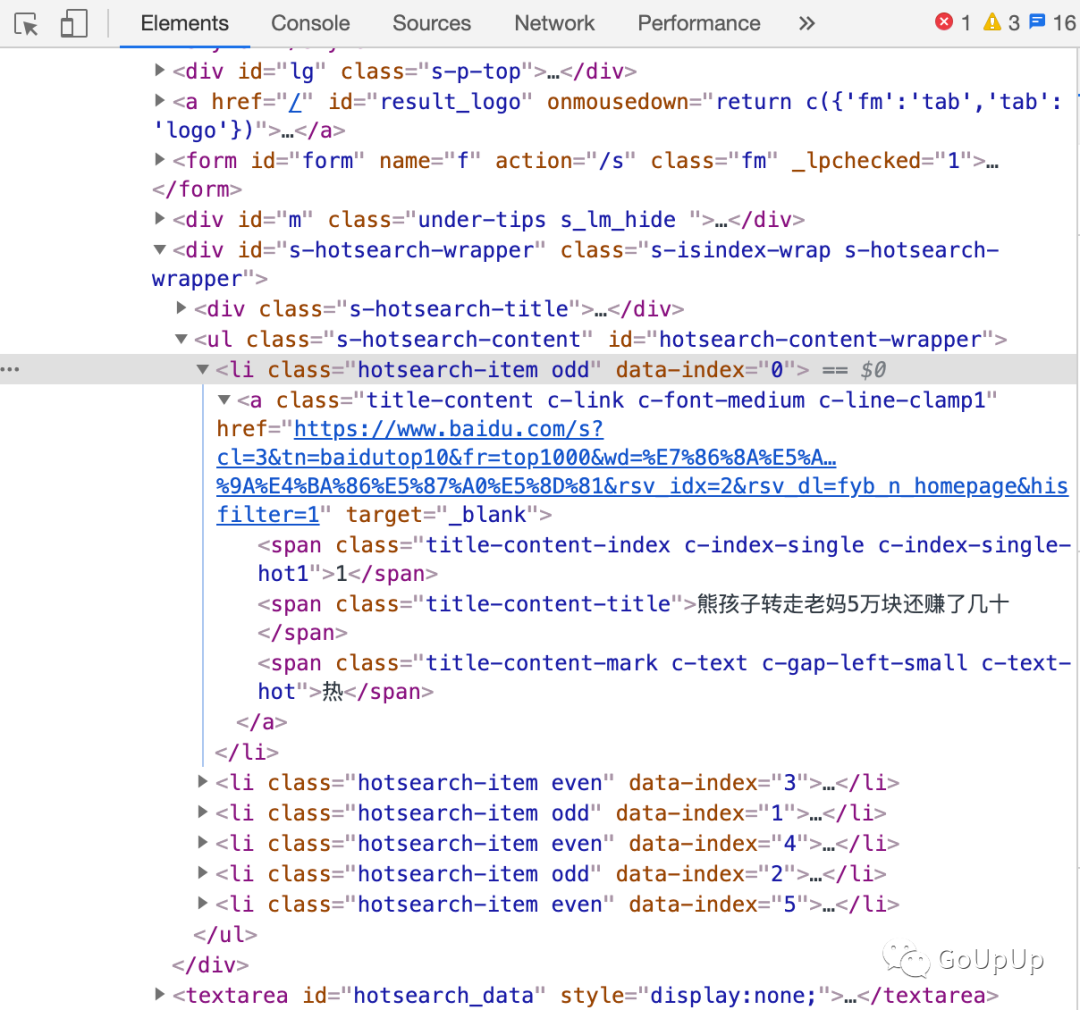Expand the s-hotsearch-title div

[181, 309]
